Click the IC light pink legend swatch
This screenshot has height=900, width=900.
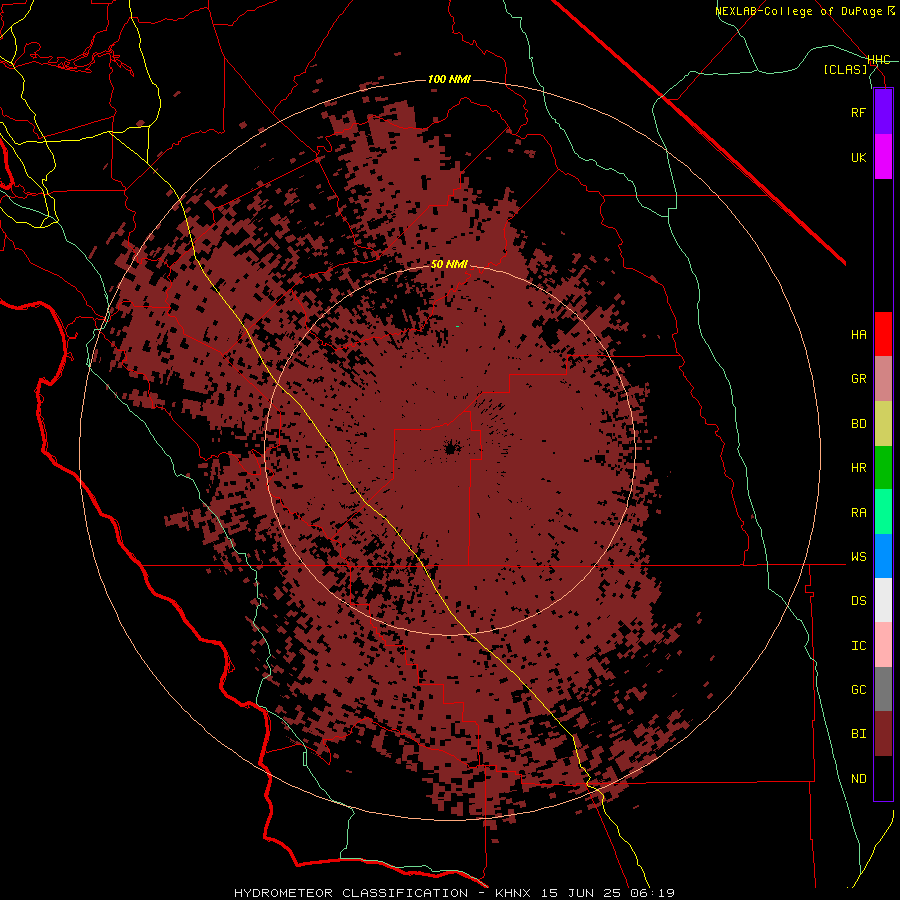click(x=883, y=645)
